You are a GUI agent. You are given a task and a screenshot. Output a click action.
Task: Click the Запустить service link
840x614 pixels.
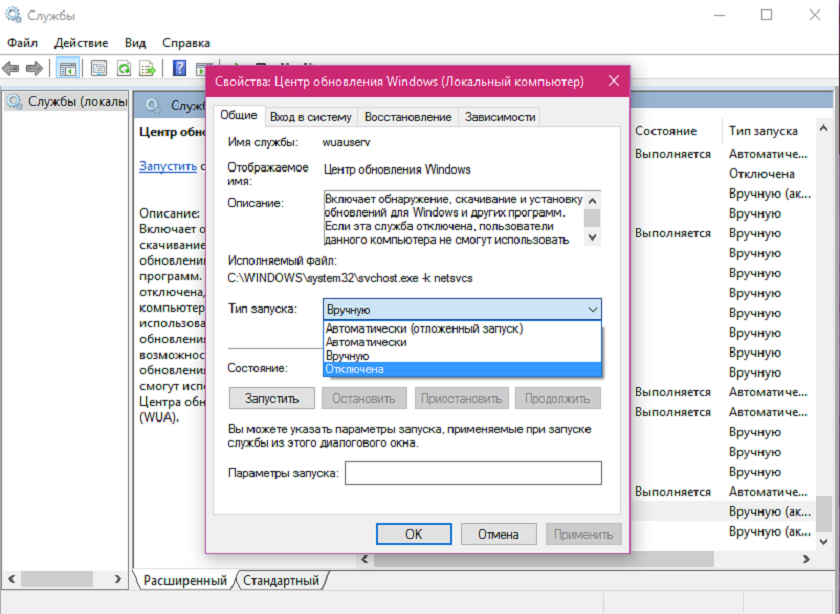(x=168, y=166)
